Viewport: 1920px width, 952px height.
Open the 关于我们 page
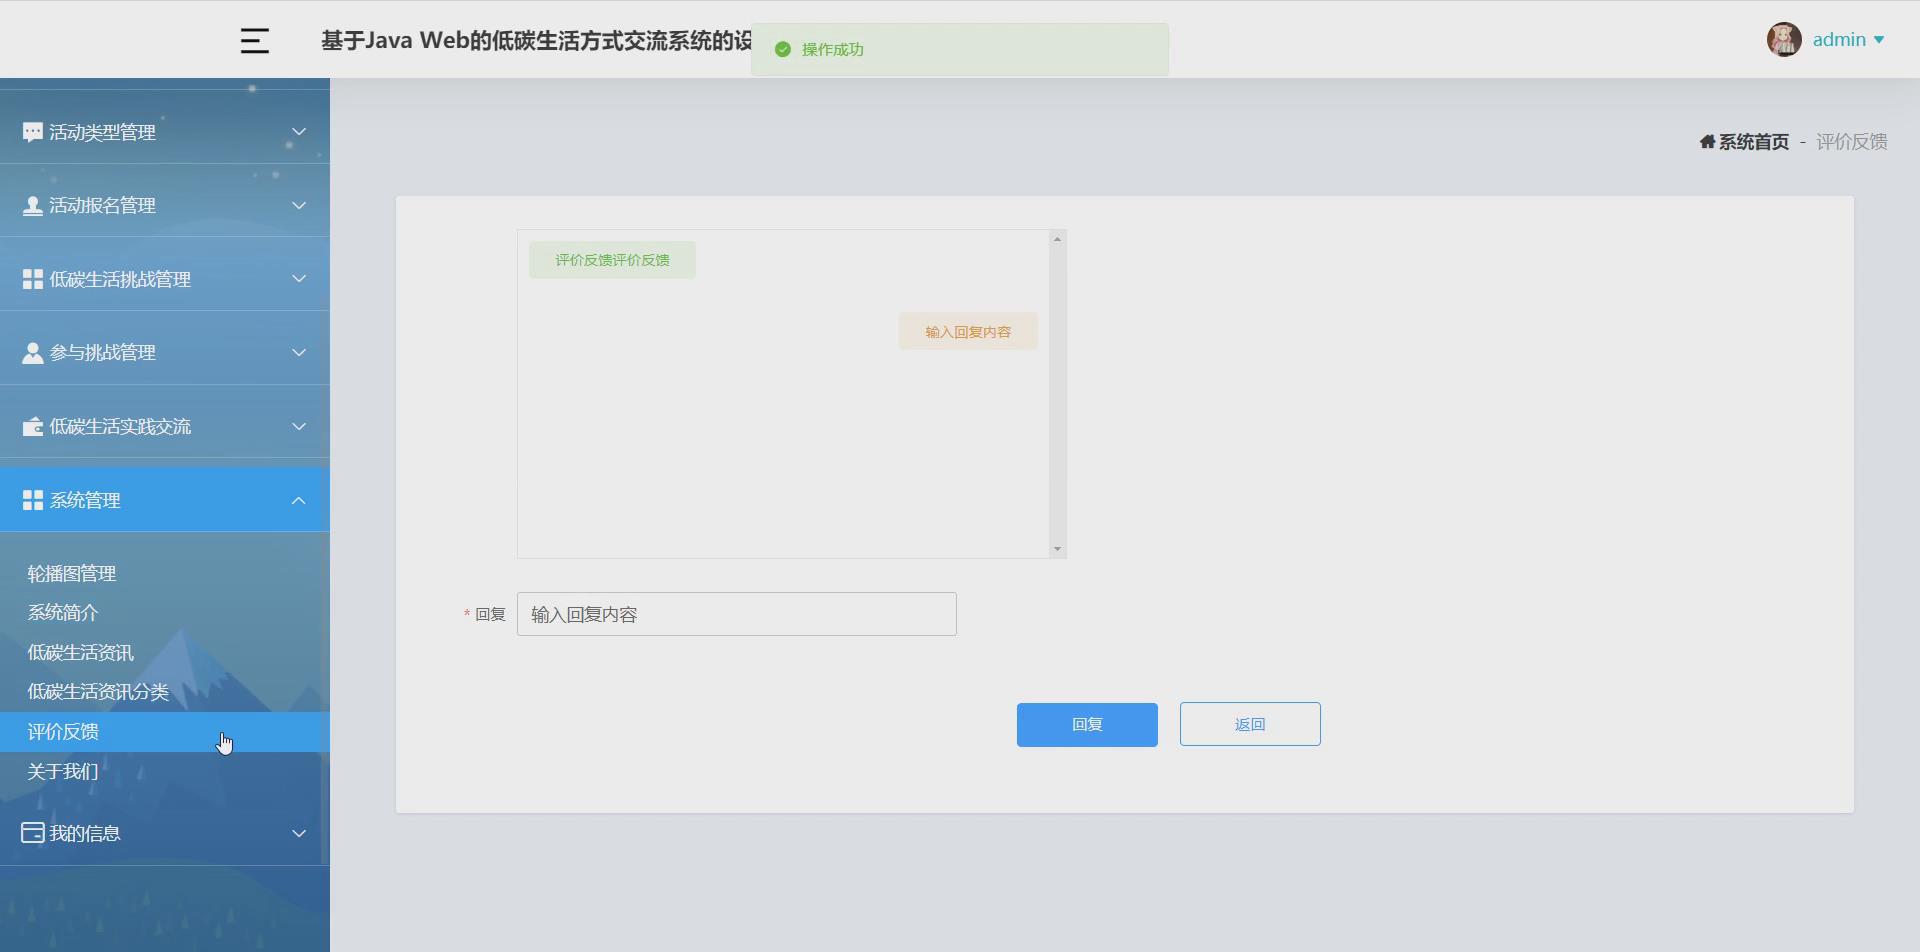(62, 770)
